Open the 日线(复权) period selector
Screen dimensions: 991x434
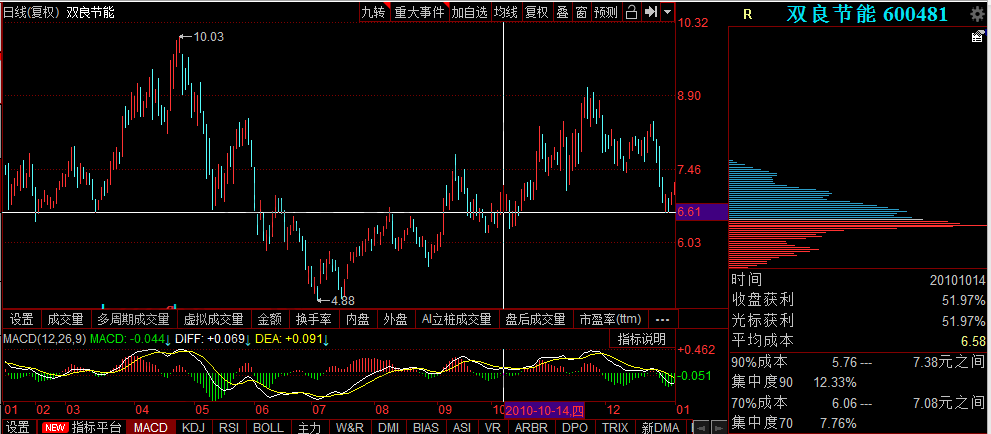(32, 12)
